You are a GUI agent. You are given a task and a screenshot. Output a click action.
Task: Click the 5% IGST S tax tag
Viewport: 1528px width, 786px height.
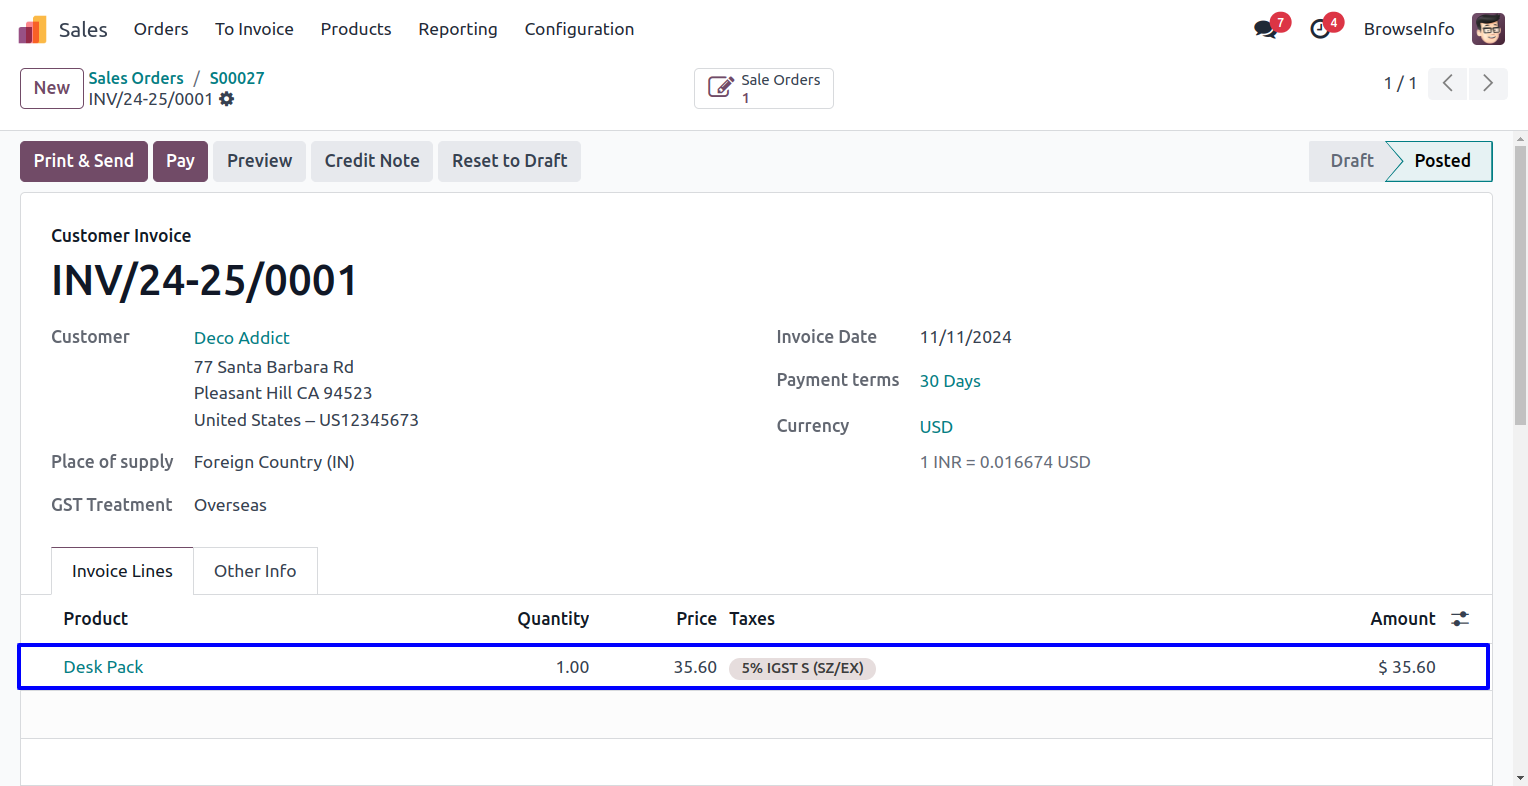tap(802, 668)
